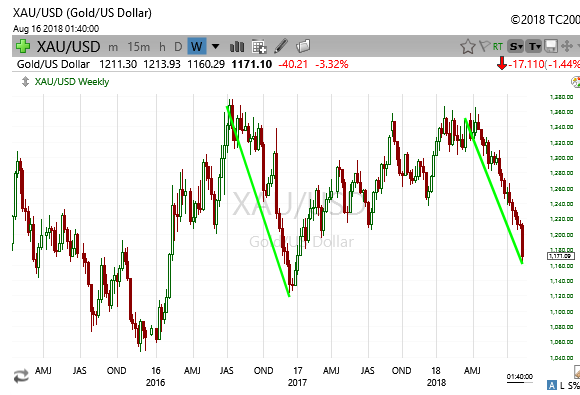This screenshot has height=395, width=580.
Task: Click the four-arrow move icon
Action: point(567,46)
